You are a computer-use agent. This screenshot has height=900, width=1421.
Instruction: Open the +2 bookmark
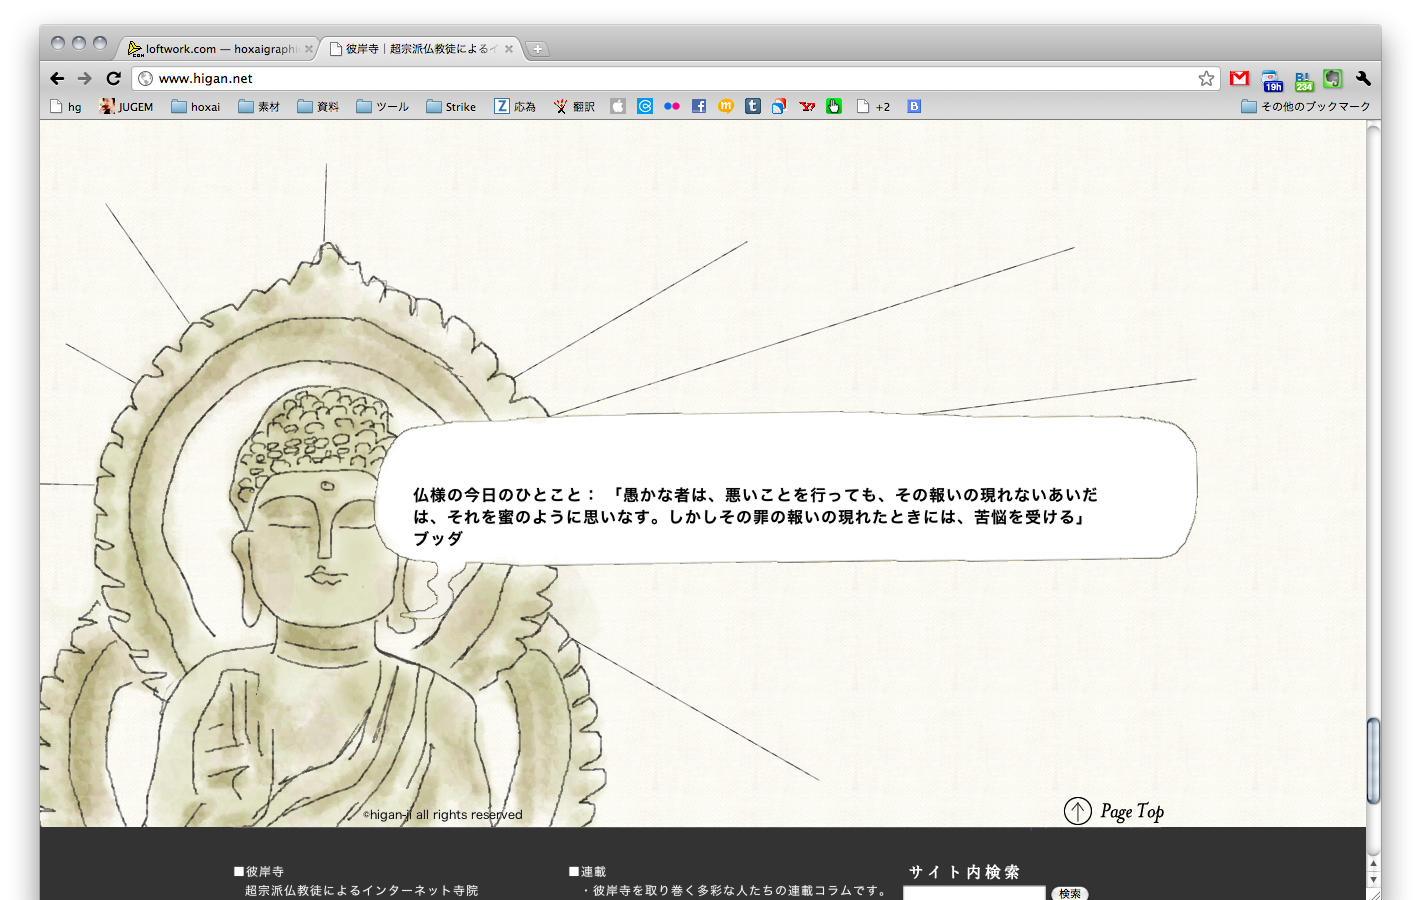tap(873, 106)
